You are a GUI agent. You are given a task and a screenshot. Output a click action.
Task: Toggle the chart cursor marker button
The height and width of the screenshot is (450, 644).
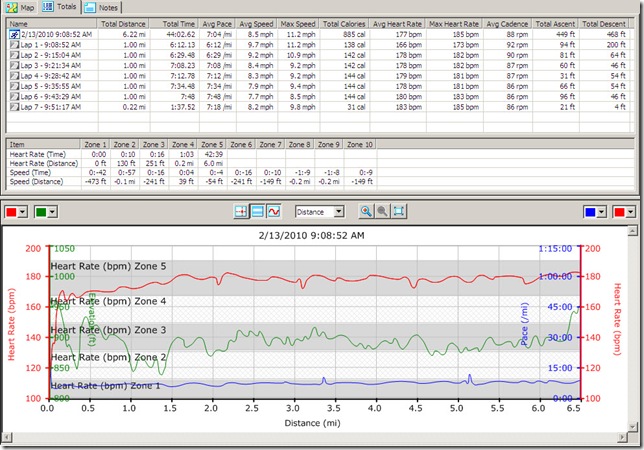pos(241,211)
